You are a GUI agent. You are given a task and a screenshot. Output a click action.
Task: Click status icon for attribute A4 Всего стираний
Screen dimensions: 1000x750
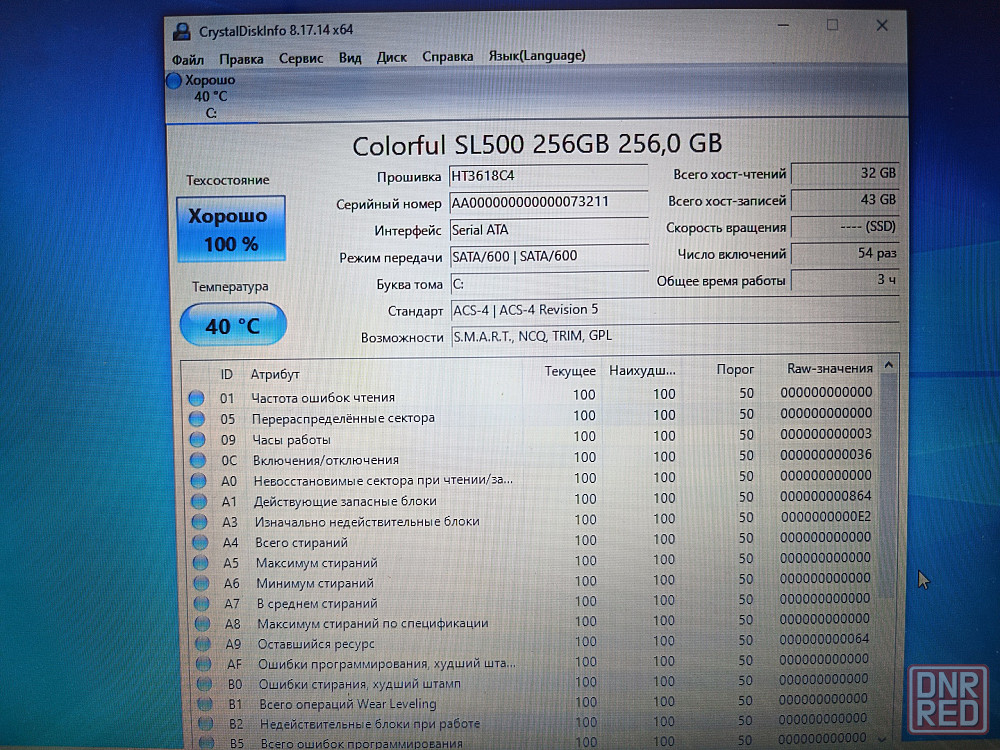pos(200,543)
